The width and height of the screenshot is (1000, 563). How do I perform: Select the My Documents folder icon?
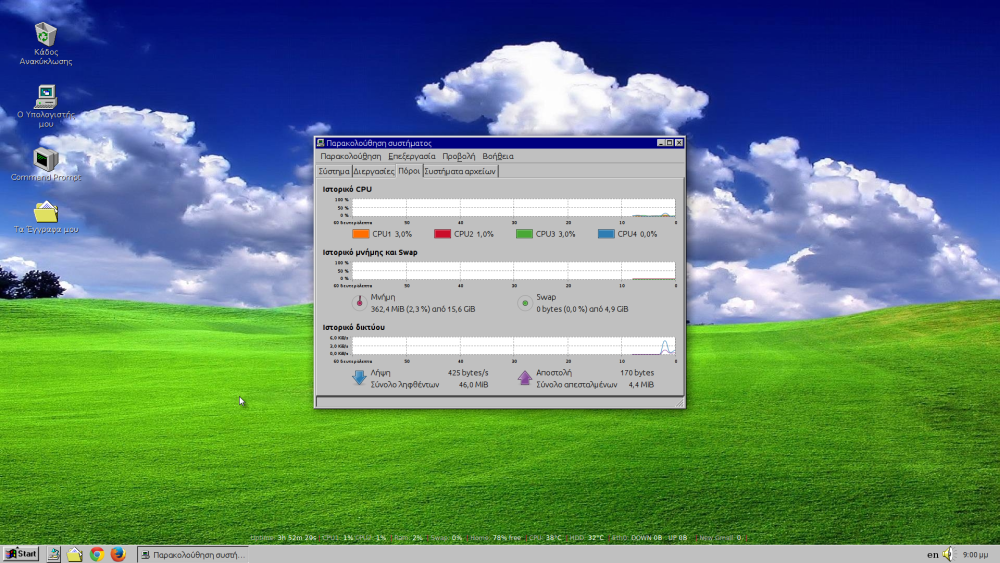[x=46, y=217]
